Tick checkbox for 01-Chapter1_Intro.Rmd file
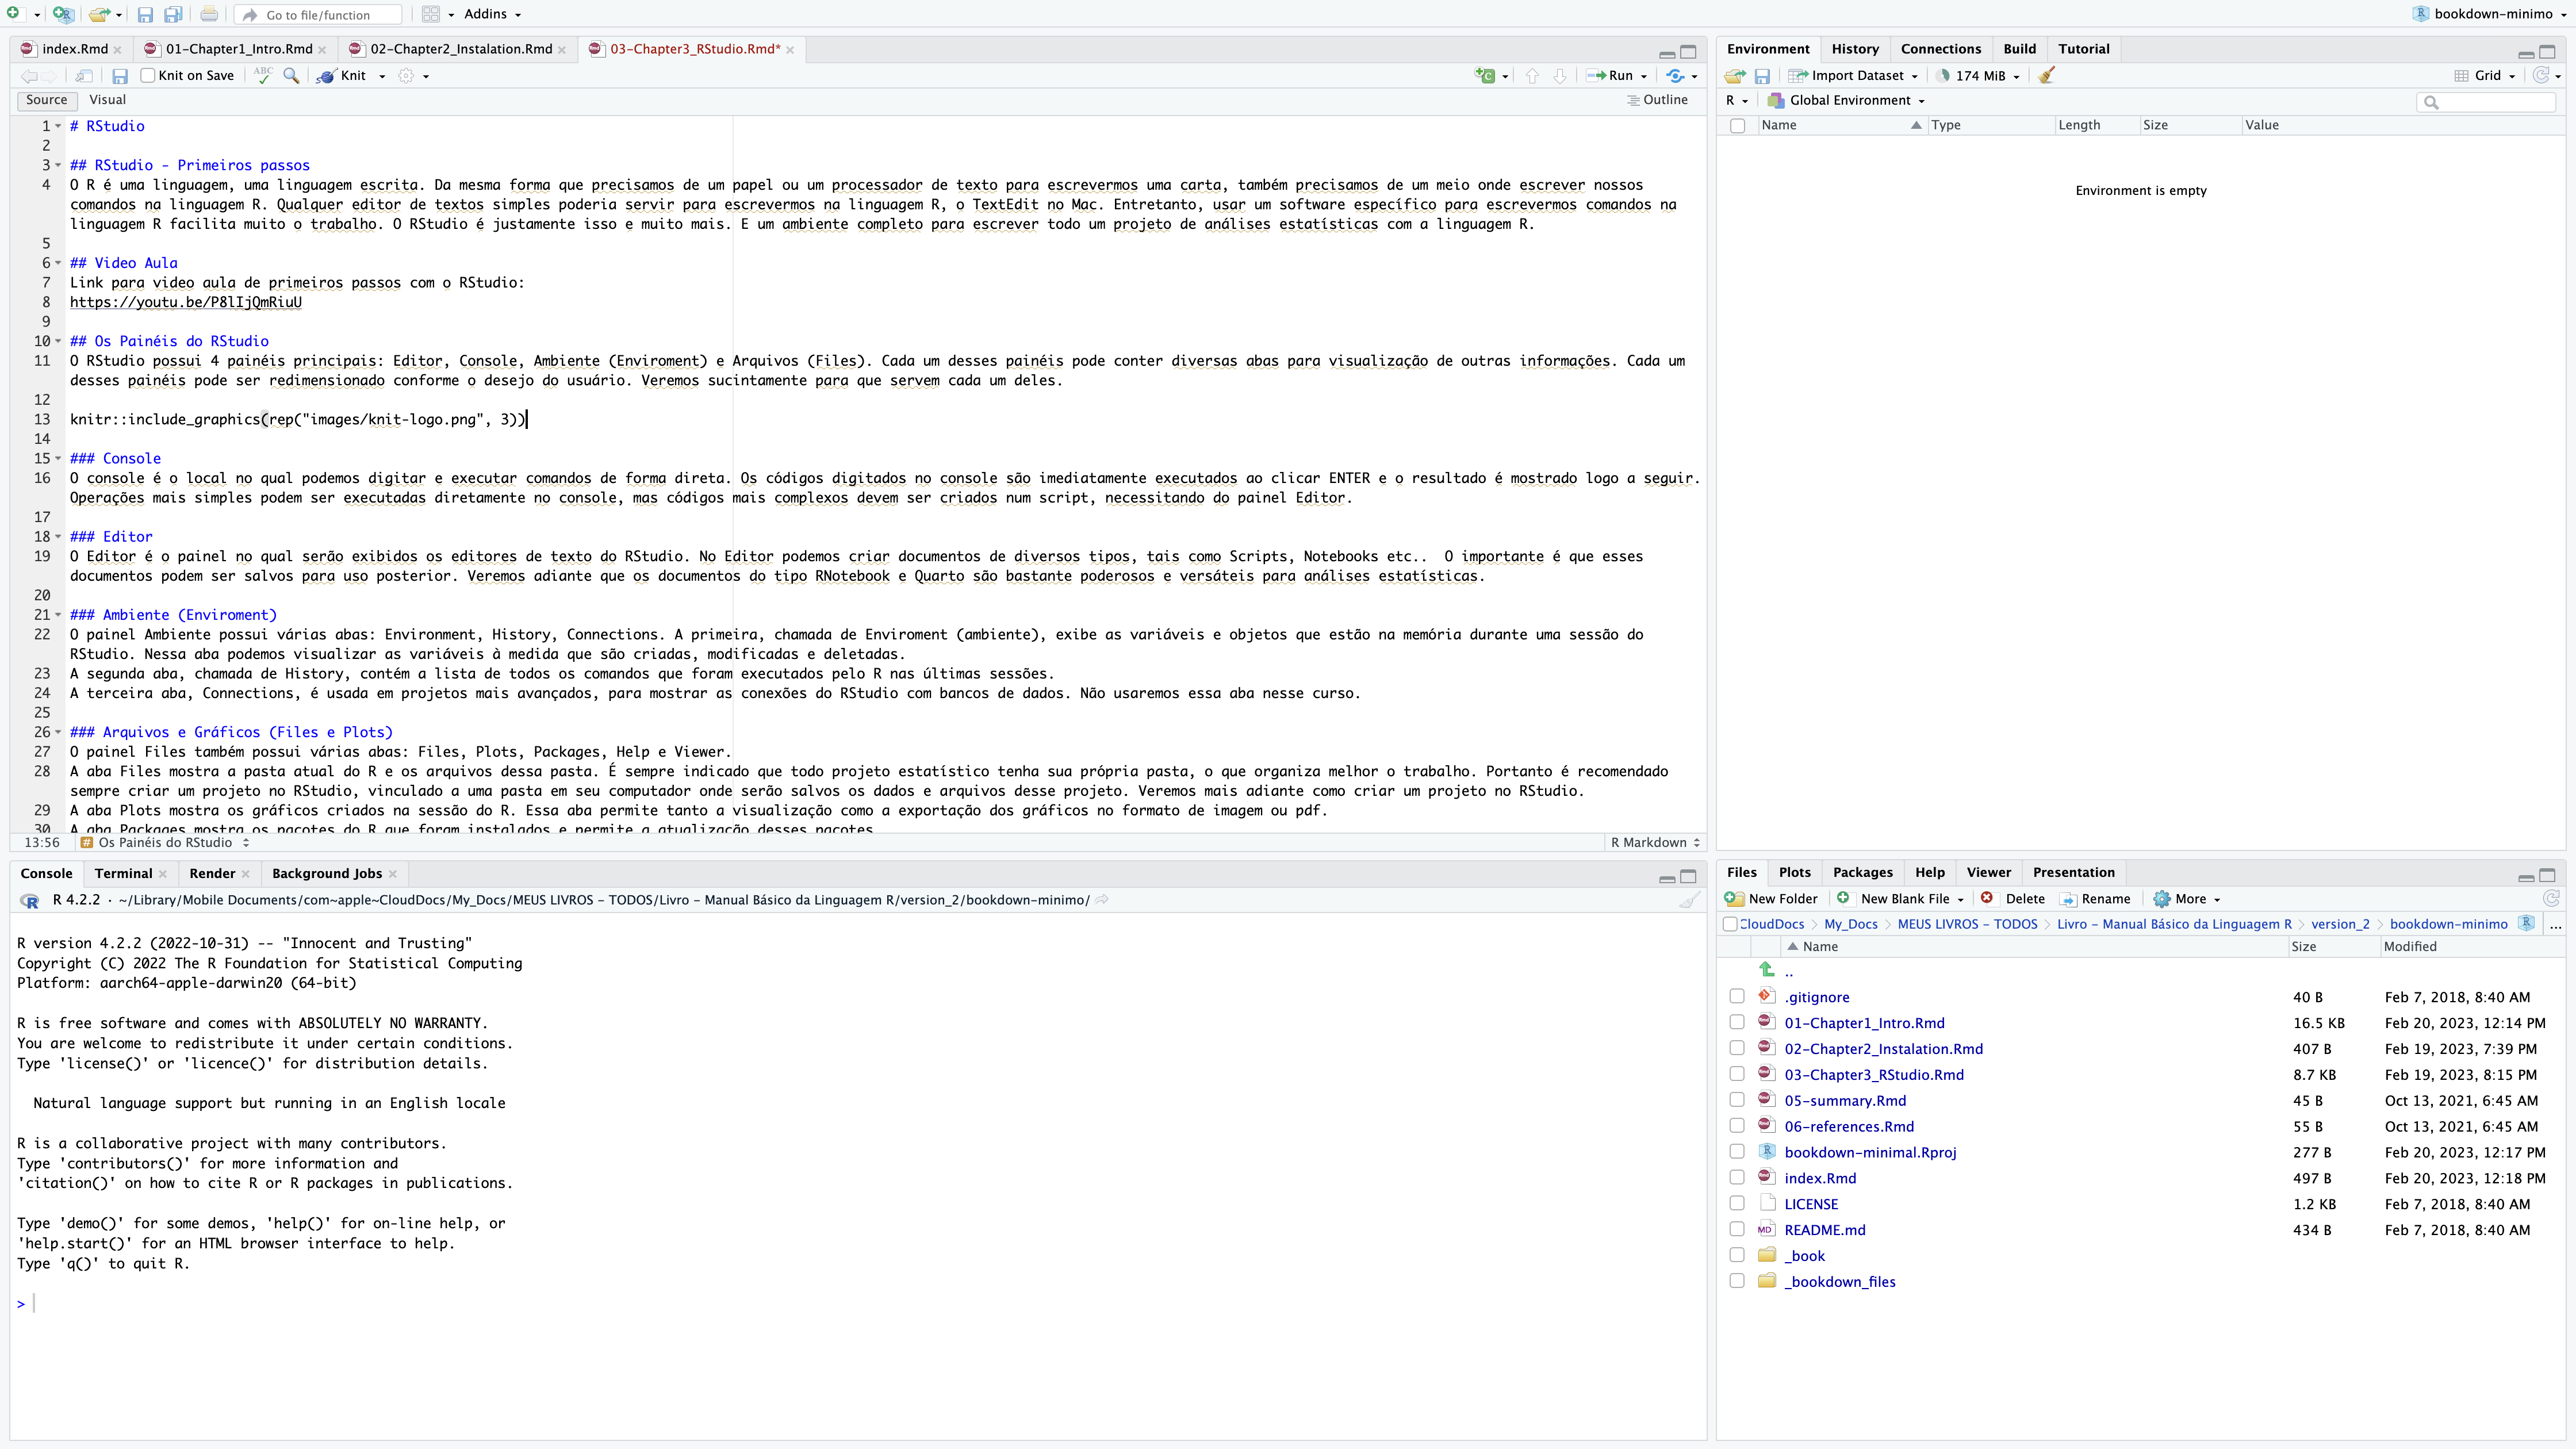 tap(1737, 1023)
